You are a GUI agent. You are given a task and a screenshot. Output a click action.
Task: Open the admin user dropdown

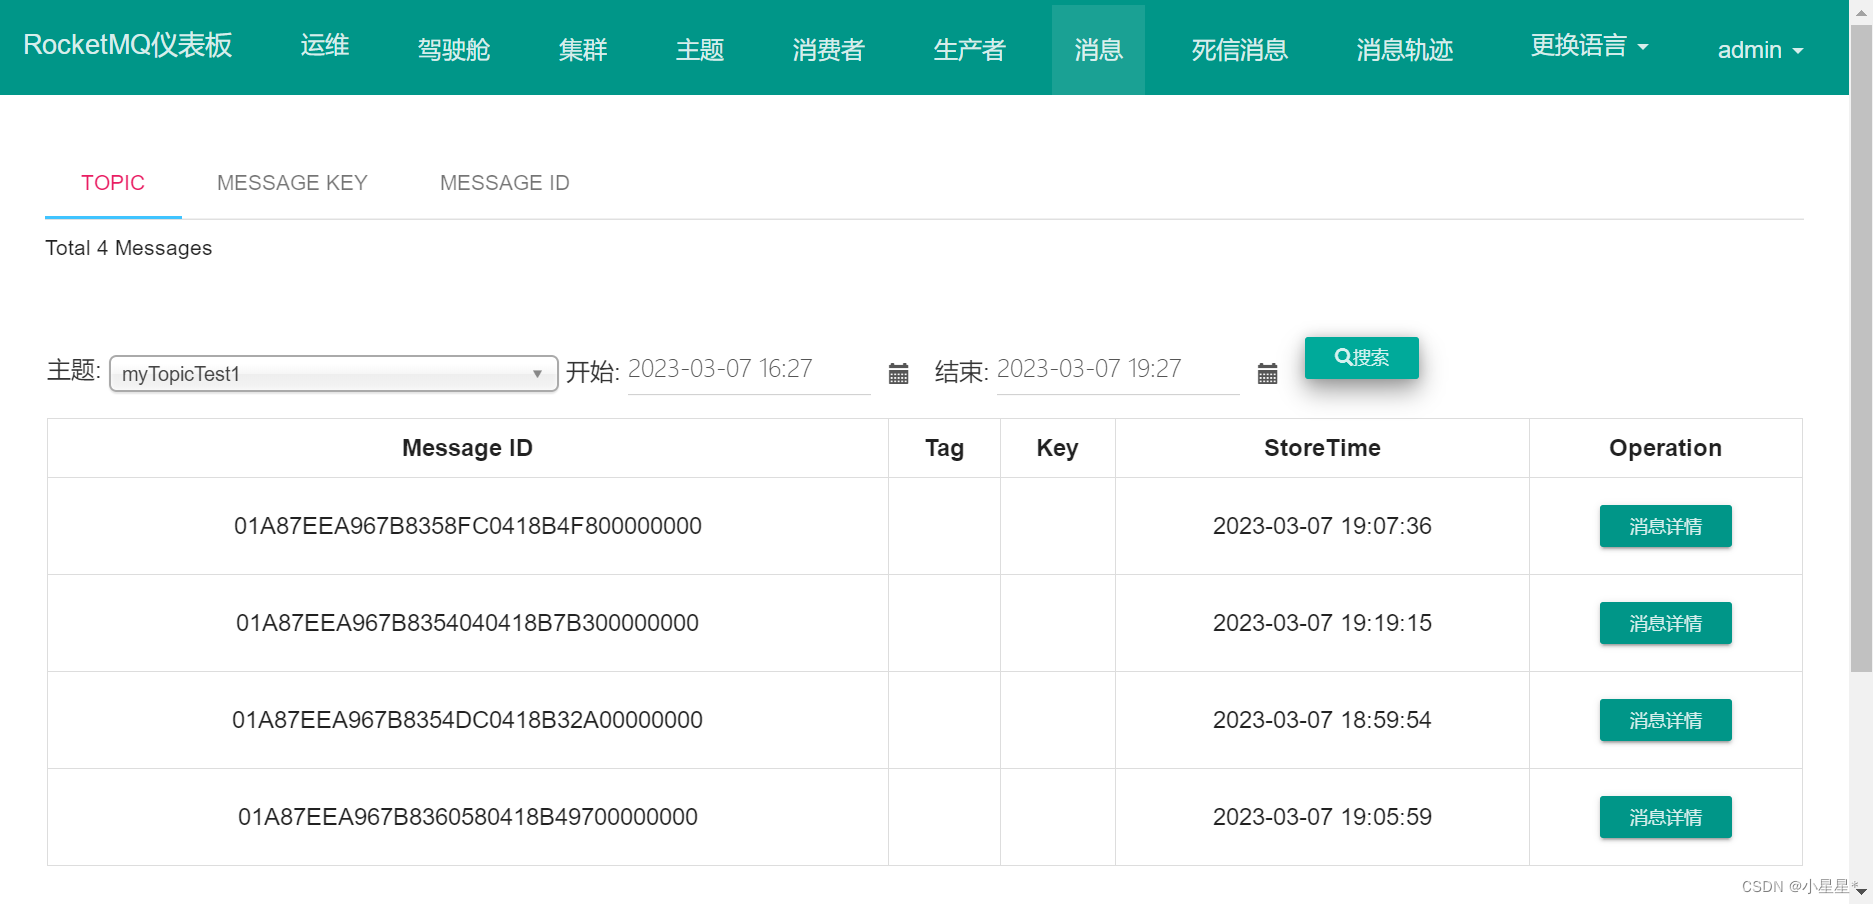pyautogui.click(x=1760, y=50)
